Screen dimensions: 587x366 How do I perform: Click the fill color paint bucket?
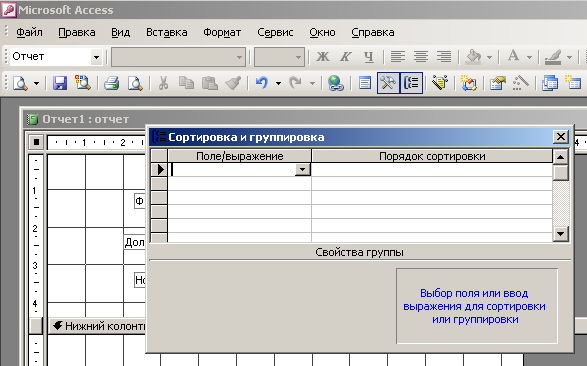473,57
